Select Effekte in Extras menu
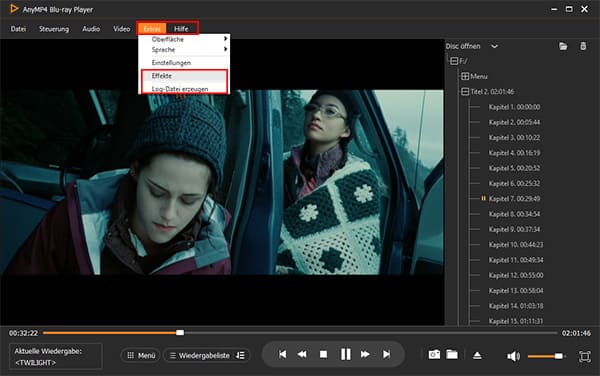Image resolution: width=600 pixels, height=376 pixels. [x=184, y=76]
